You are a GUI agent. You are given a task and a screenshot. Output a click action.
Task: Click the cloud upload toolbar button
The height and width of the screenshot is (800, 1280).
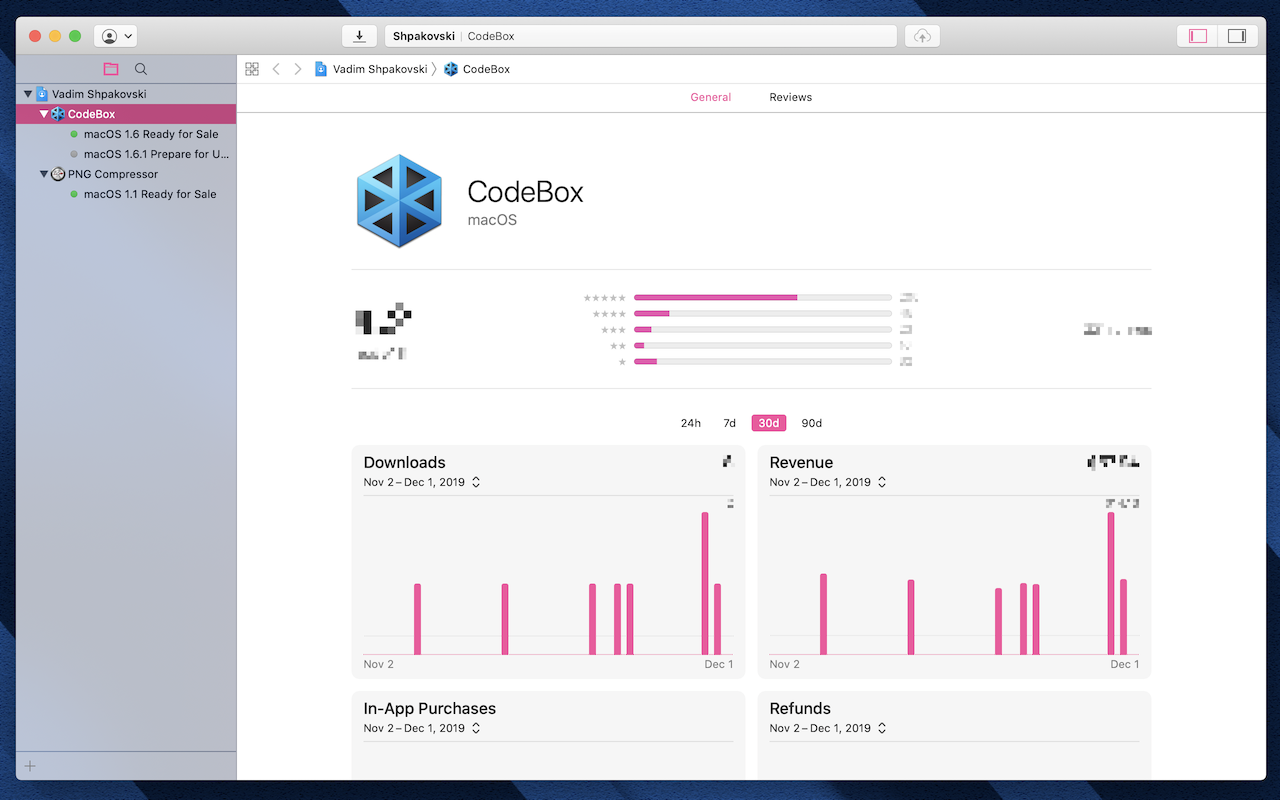(x=922, y=36)
